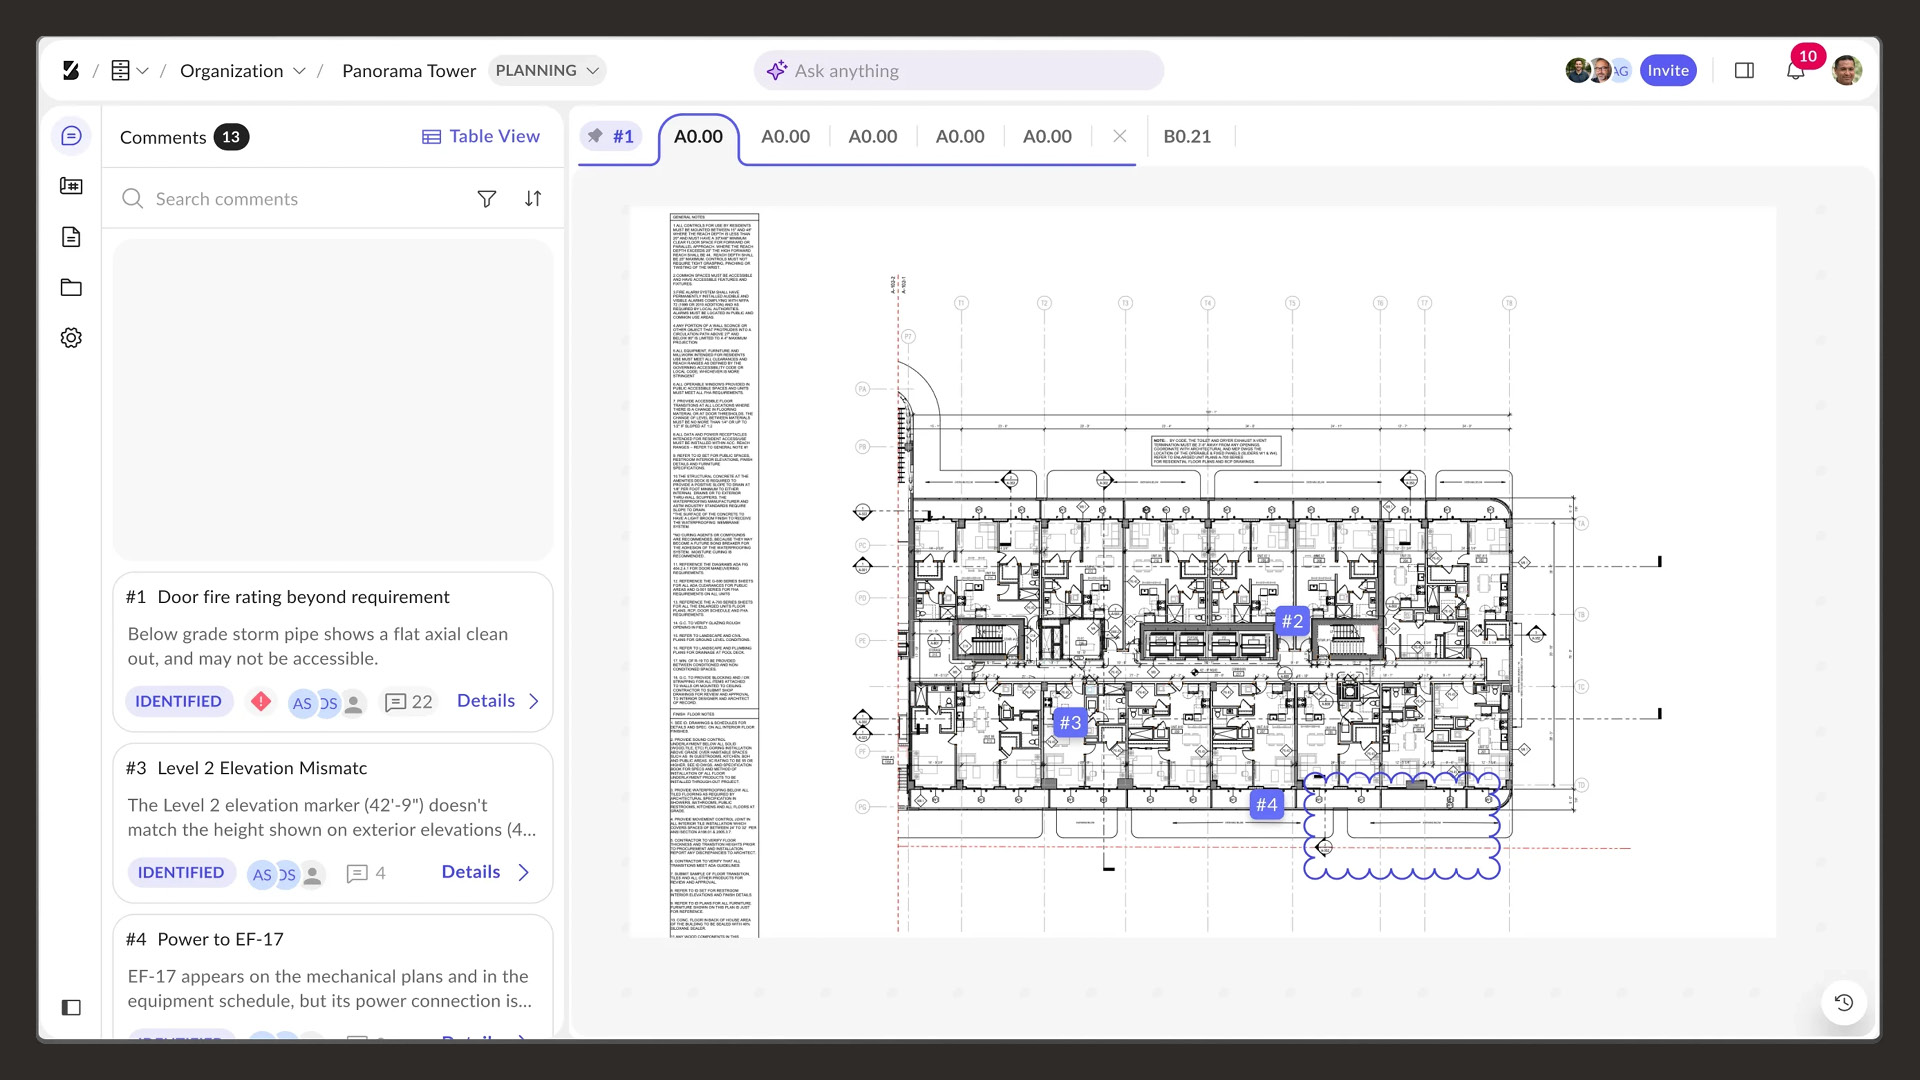The image size is (1920, 1080).
Task: Click the comments count badge 13
Action: (231, 137)
